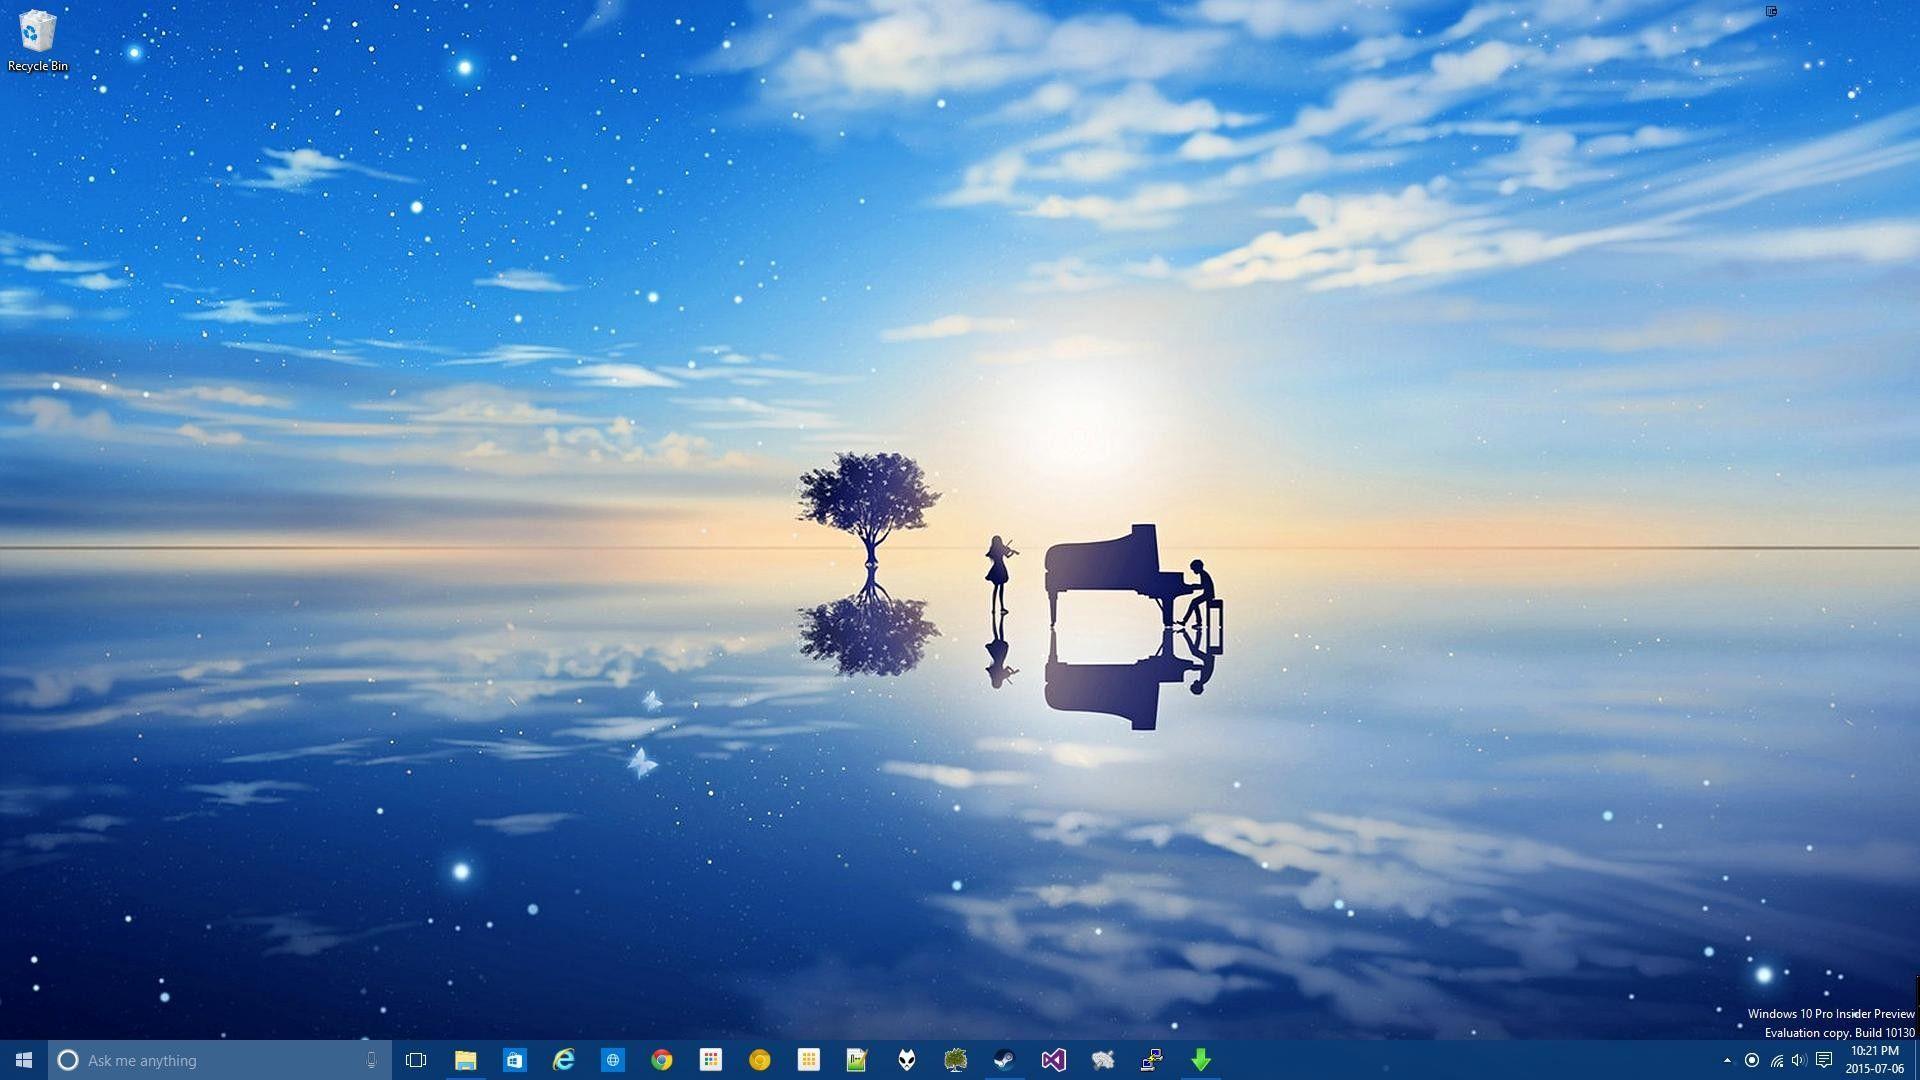This screenshot has width=1920, height=1080.
Task: Open Action Center notifications
Action: pyautogui.click(x=1825, y=1060)
